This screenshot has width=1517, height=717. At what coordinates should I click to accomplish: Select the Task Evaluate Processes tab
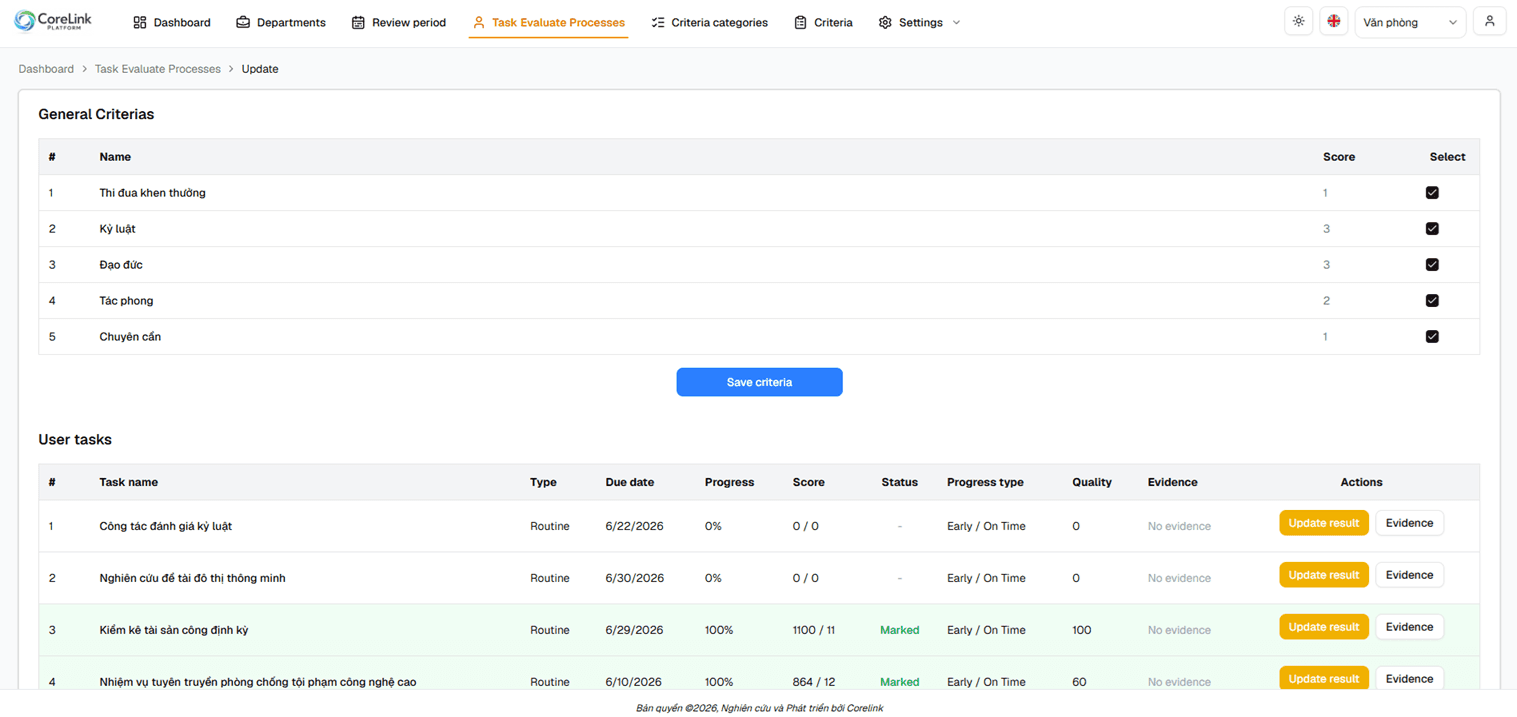[x=548, y=22]
